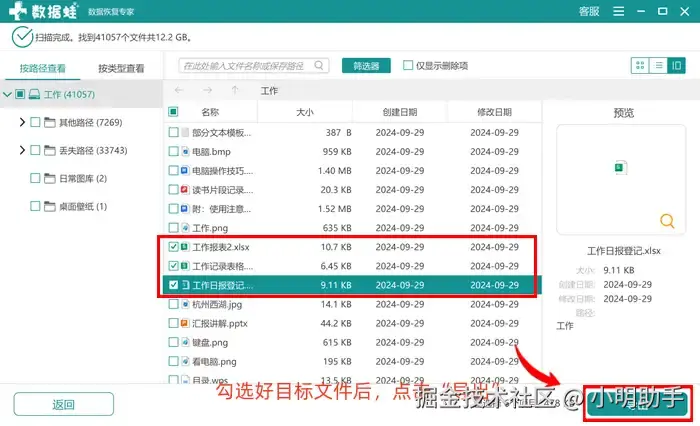Screen dimensions: 700x426
Task: Check the 日常图库 (2) checkbox
Action: point(35,178)
